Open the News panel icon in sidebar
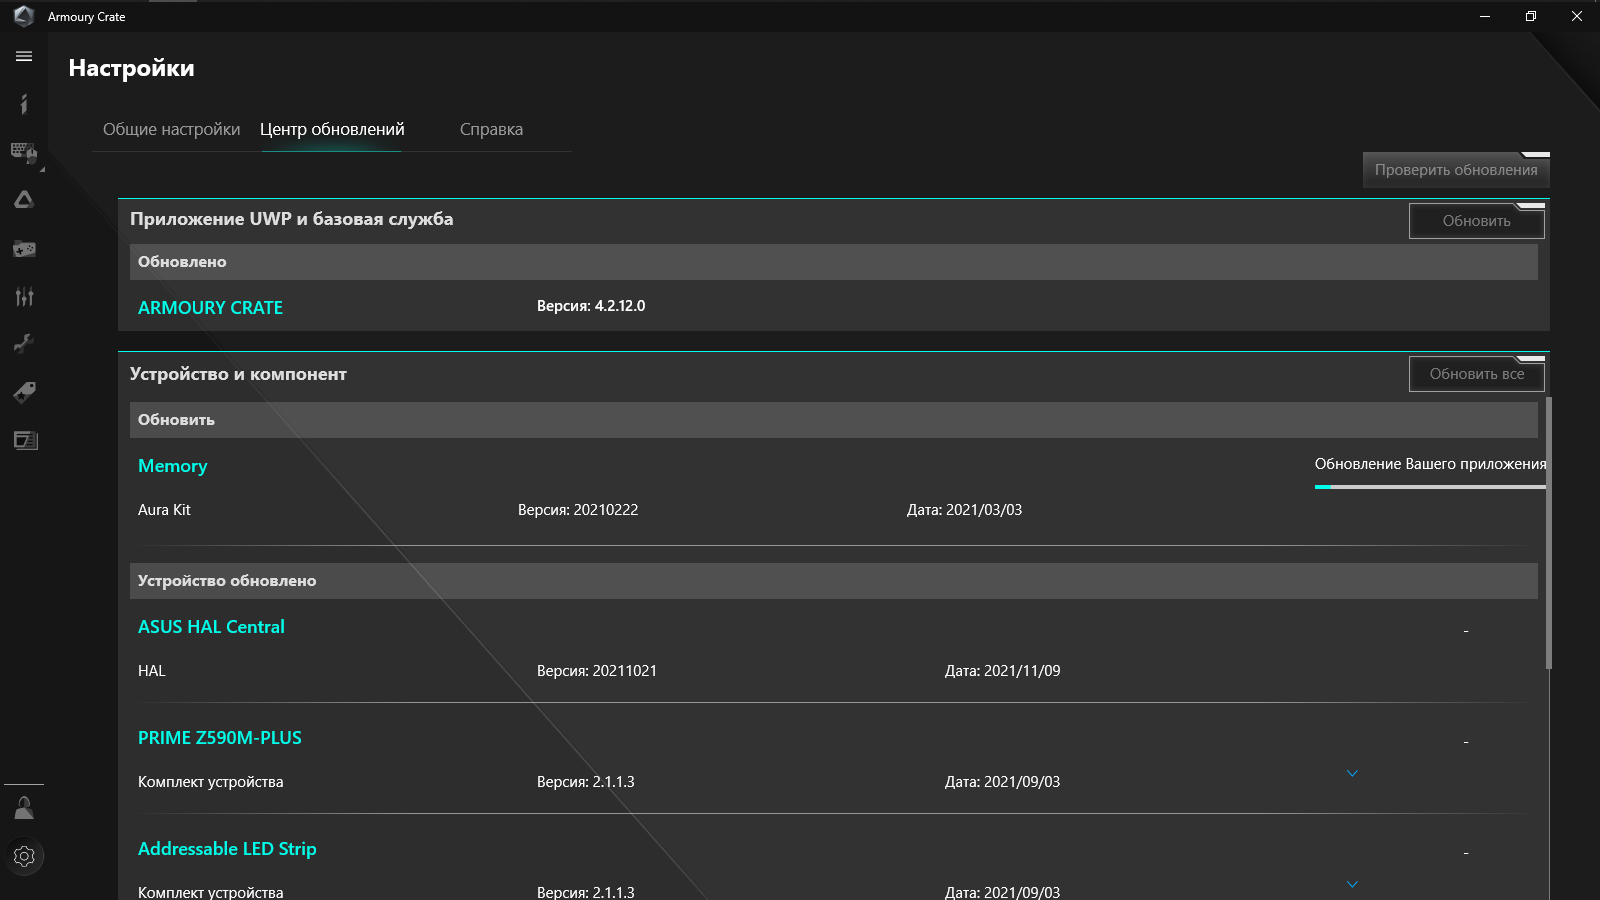The width and height of the screenshot is (1600, 900). pyautogui.click(x=24, y=440)
